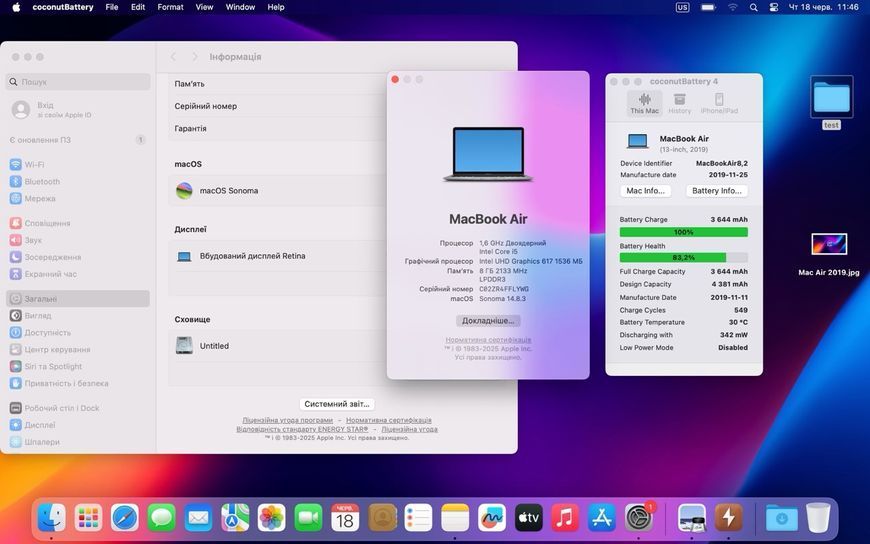Open Maps app in the Dock
Image resolution: width=870 pixels, height=544 pixels.
click(235, 518)
